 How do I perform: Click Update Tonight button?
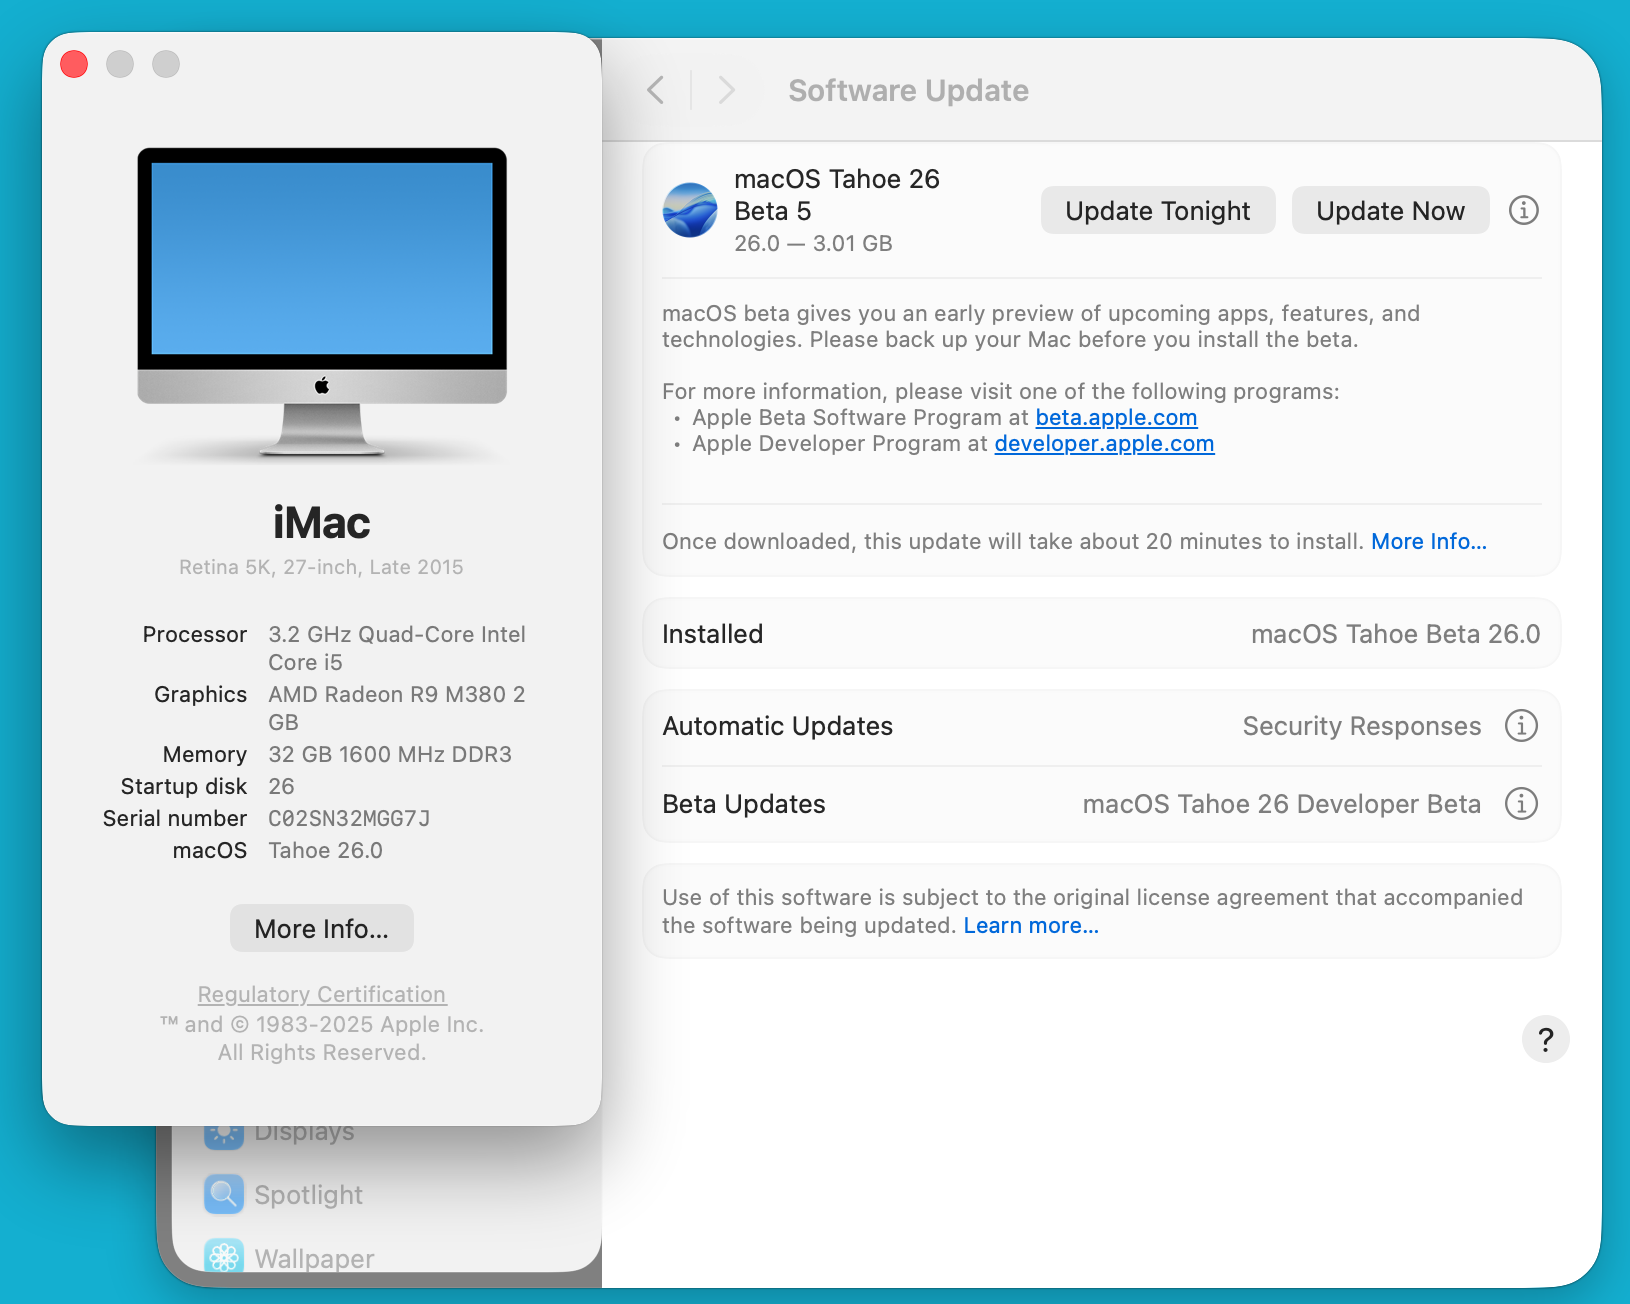tap(1158, 210)
